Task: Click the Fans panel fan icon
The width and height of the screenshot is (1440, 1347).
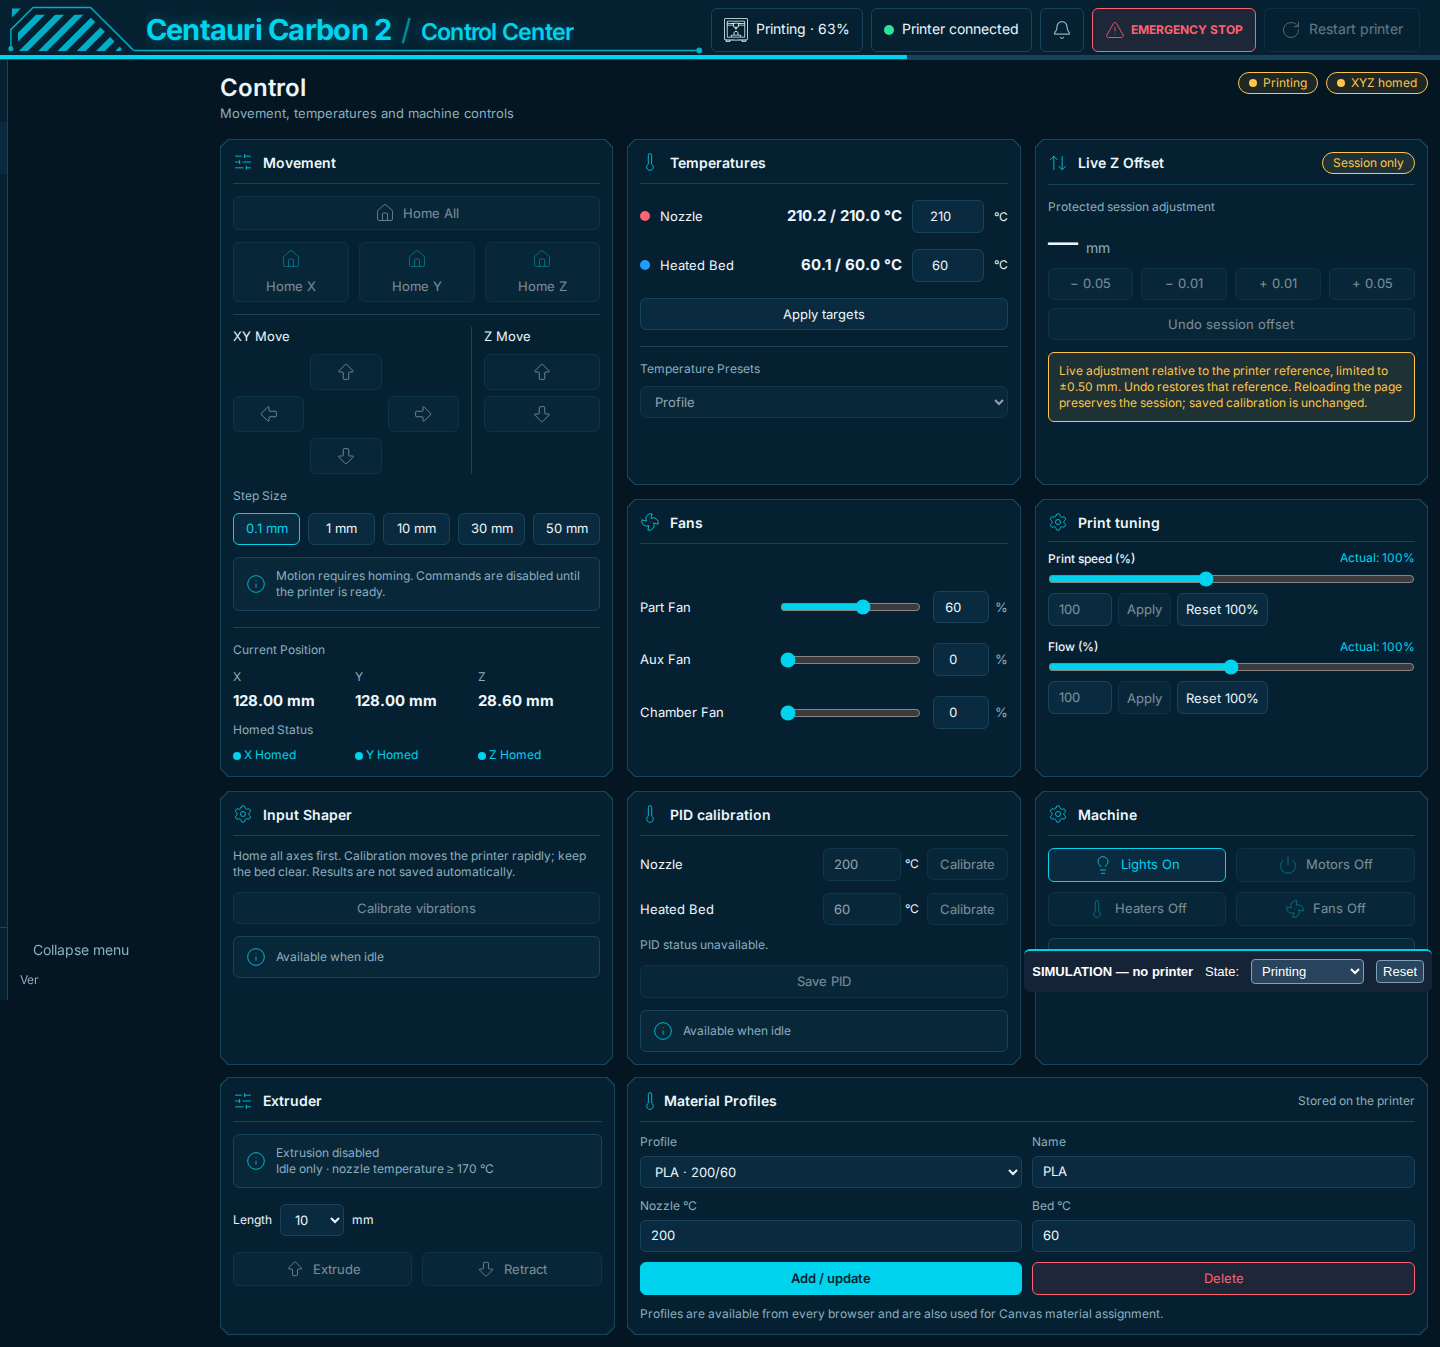Action: click(x=650, y=522)
